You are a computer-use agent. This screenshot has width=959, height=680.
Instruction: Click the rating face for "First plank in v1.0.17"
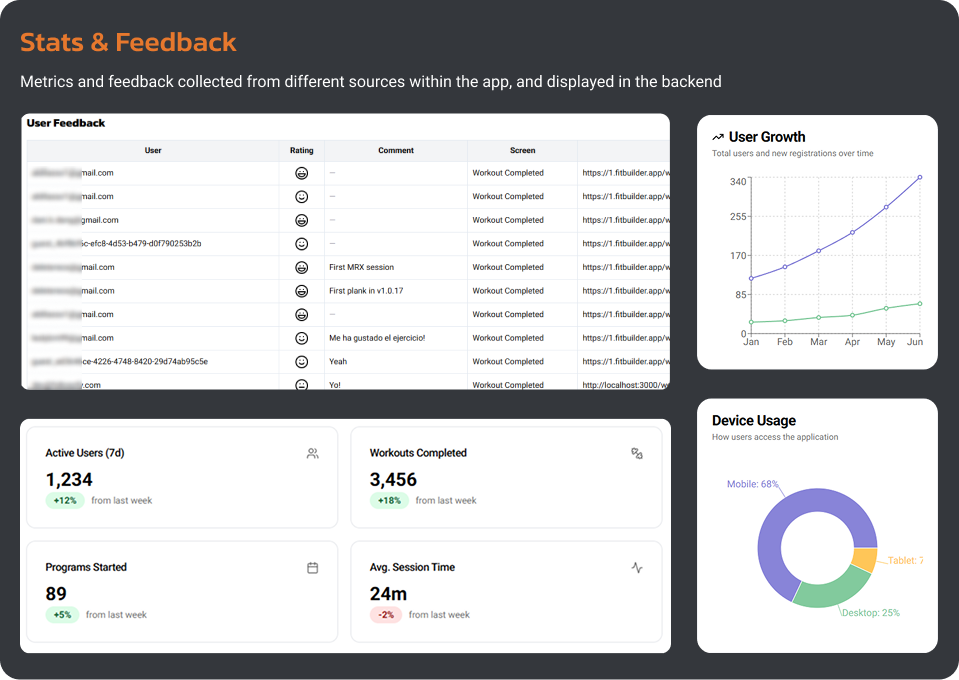click(x=301, y=291)
